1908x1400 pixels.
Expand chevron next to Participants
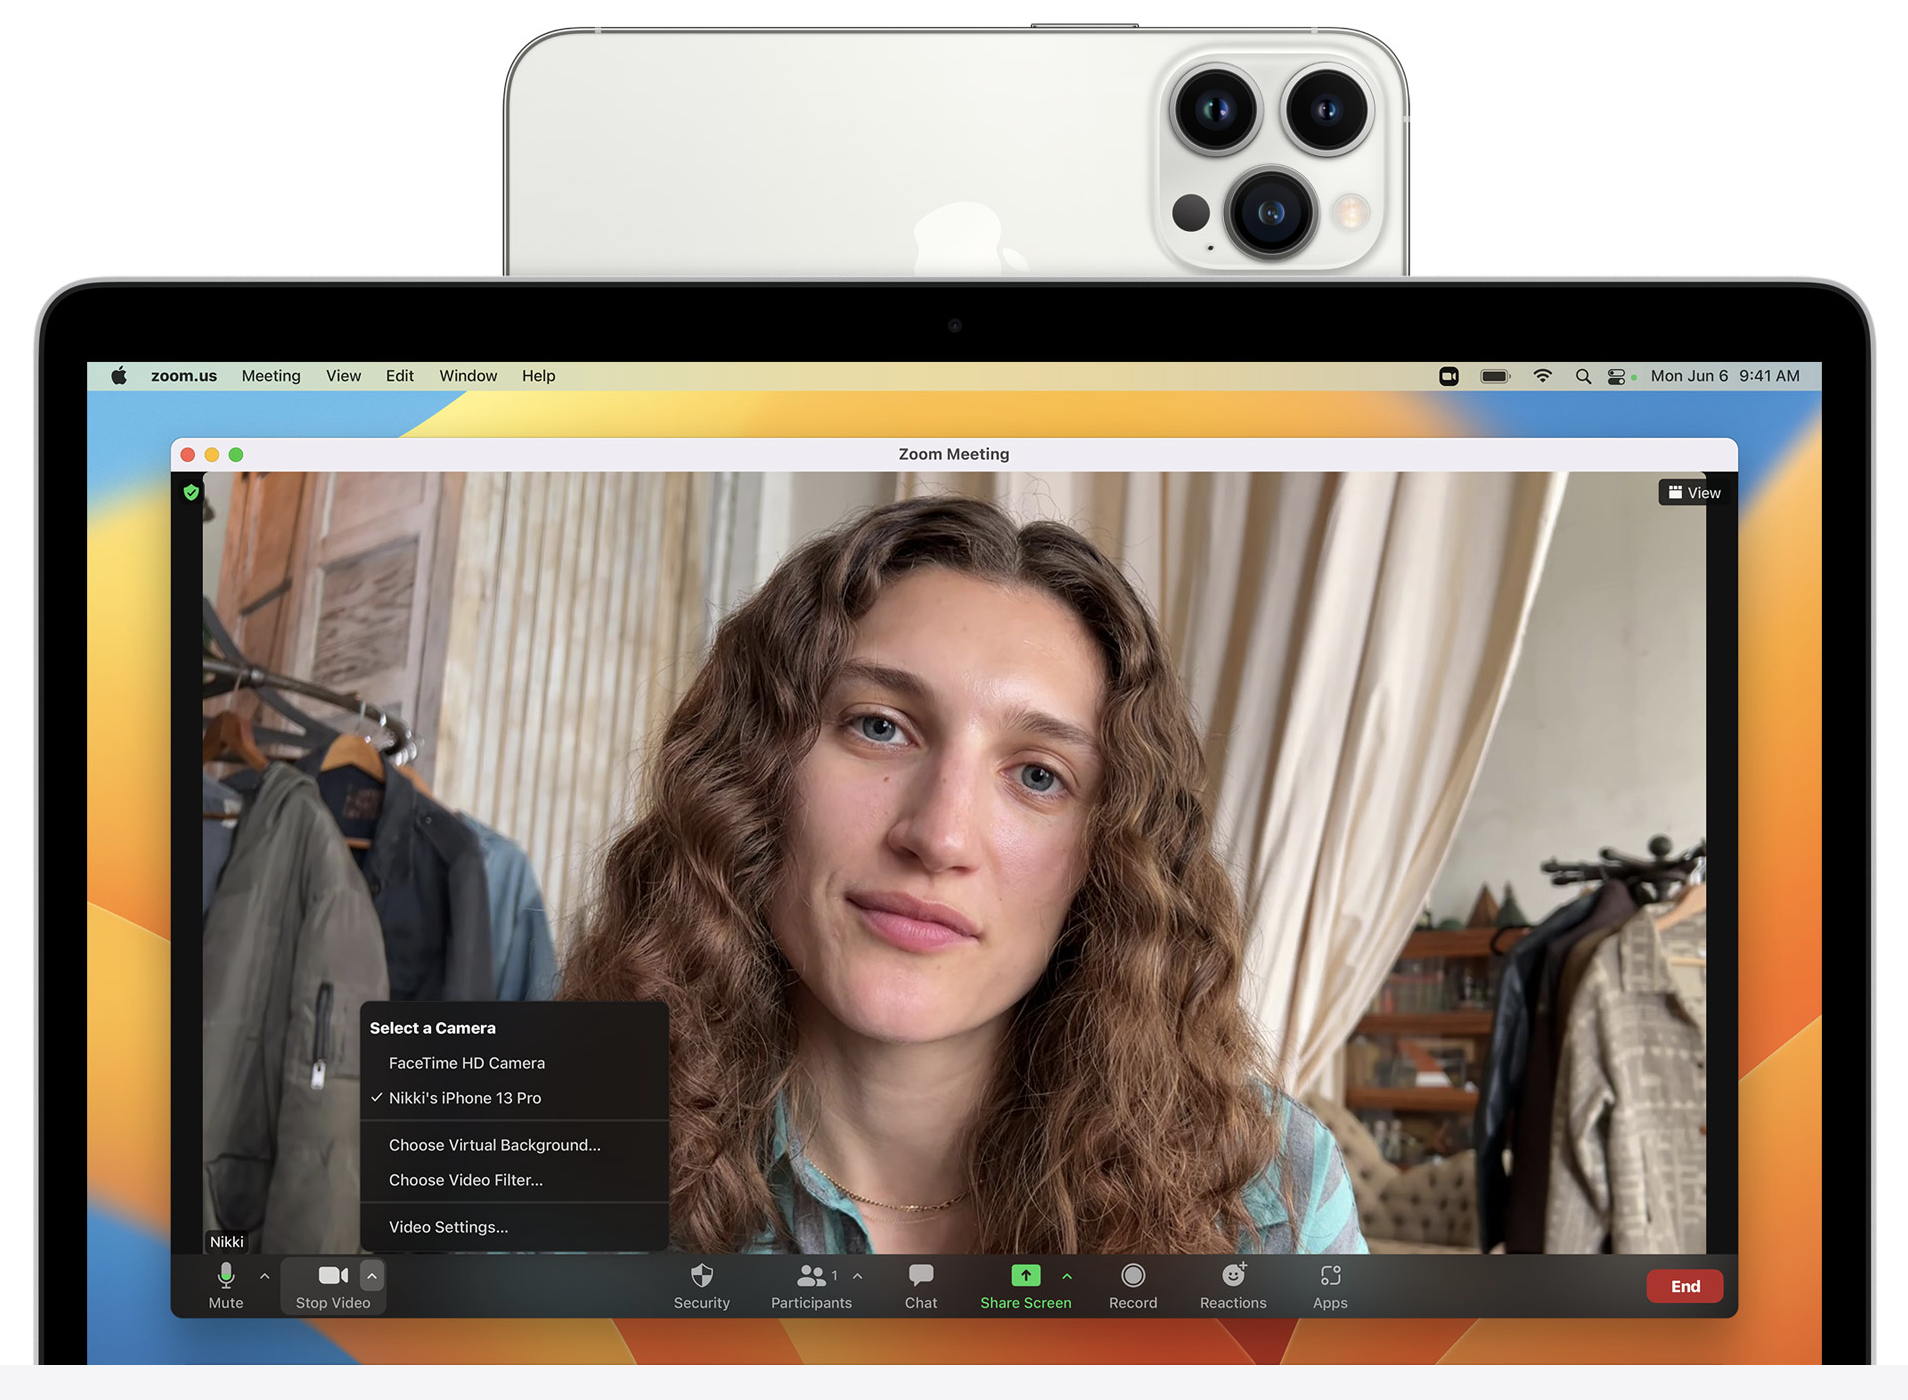click(x=858, y=1276)
